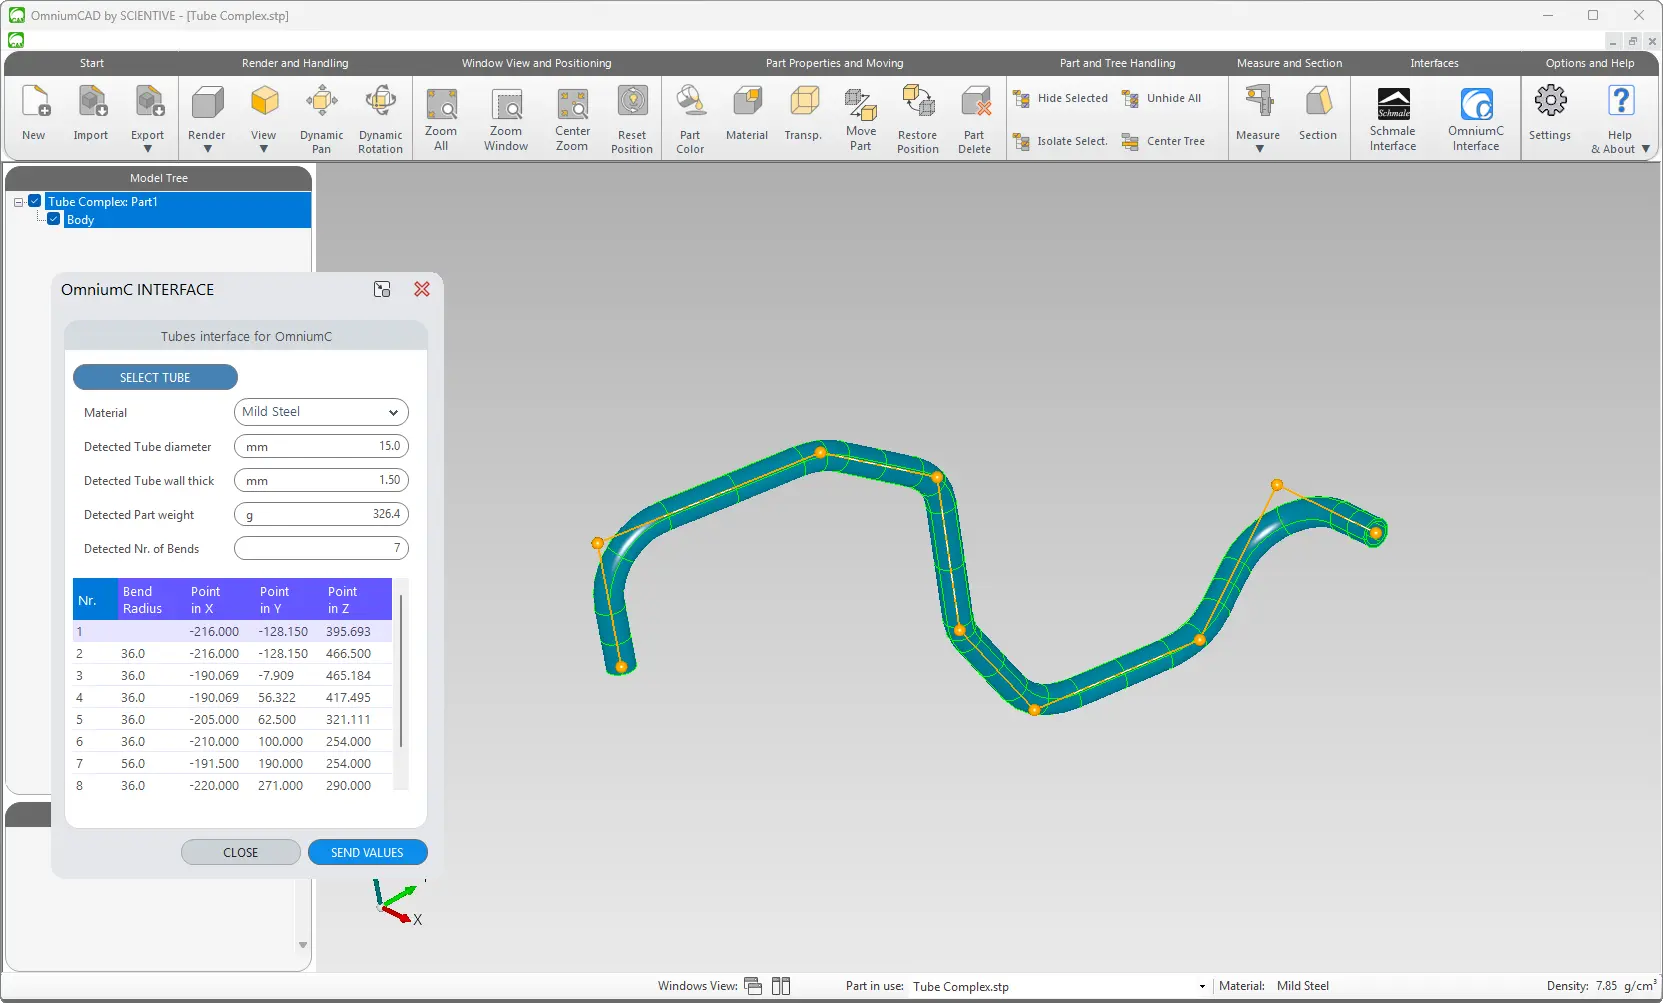Activate the Zoom Window tool
The image size is (1663, 1003).
[506, 103]
